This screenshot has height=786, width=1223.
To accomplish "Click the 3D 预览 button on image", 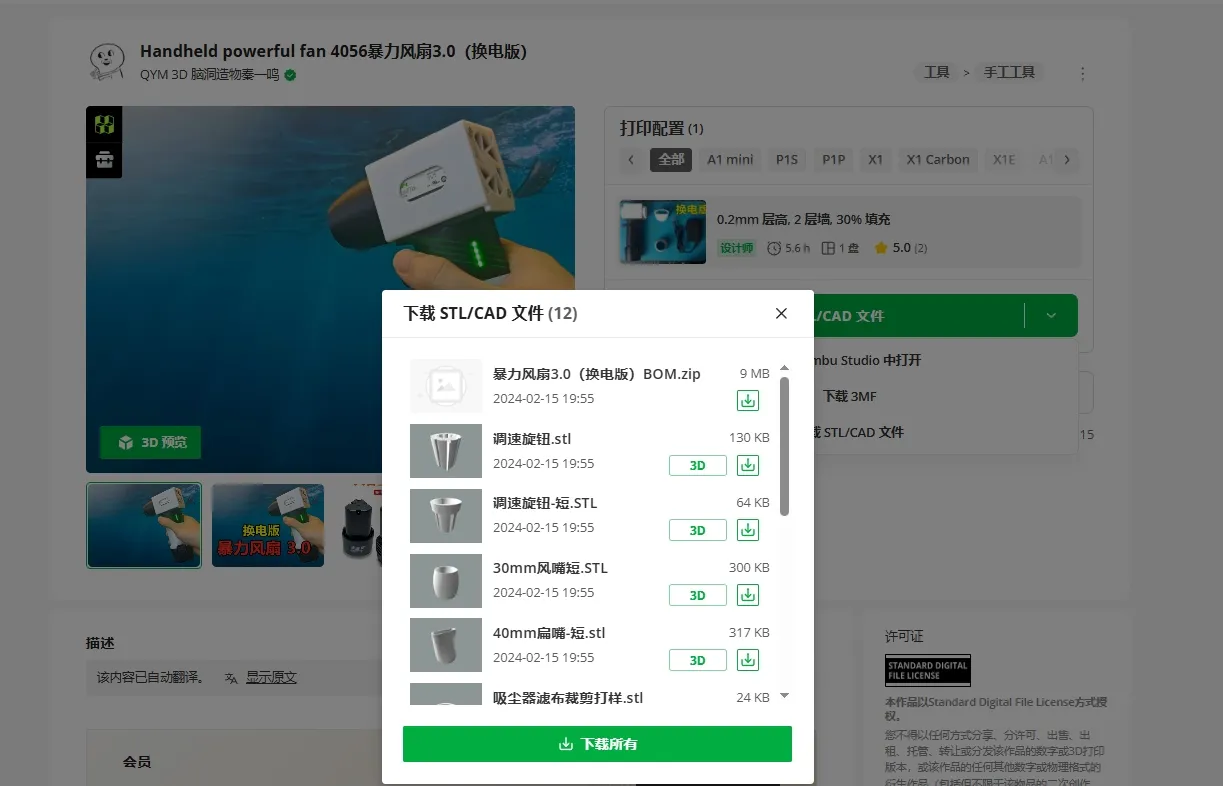I will [150, 442].
